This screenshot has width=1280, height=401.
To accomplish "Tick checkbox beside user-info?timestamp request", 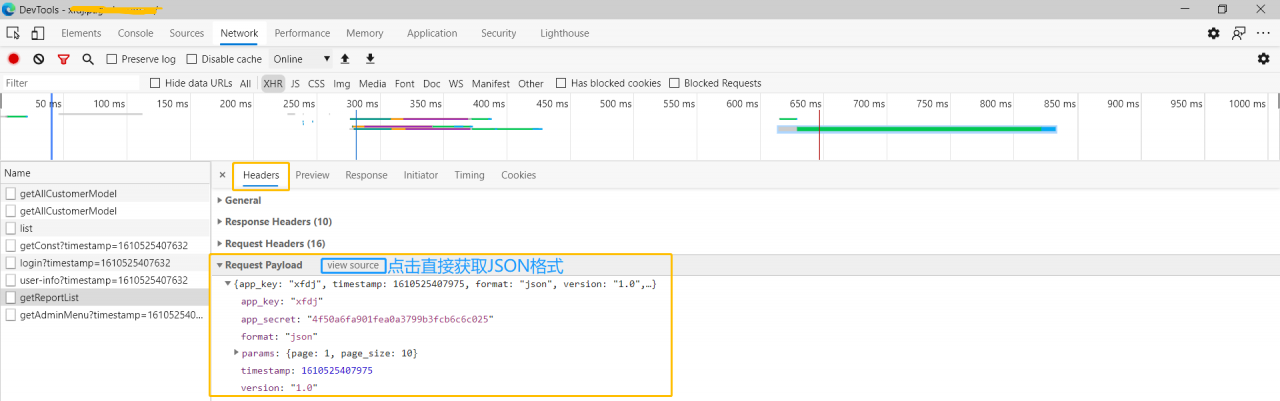I will (x=11, y=280).
